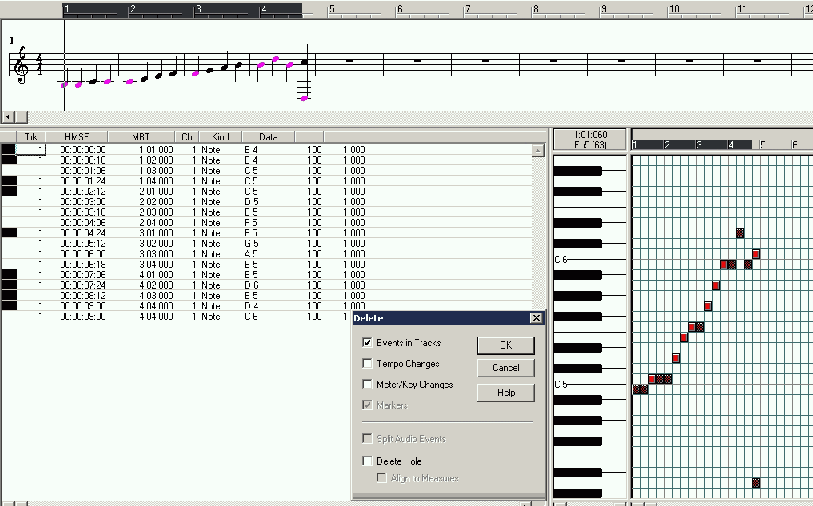Check the Meter/Key Changes option
Screen dimensions: 813x506
click(368, 385)
